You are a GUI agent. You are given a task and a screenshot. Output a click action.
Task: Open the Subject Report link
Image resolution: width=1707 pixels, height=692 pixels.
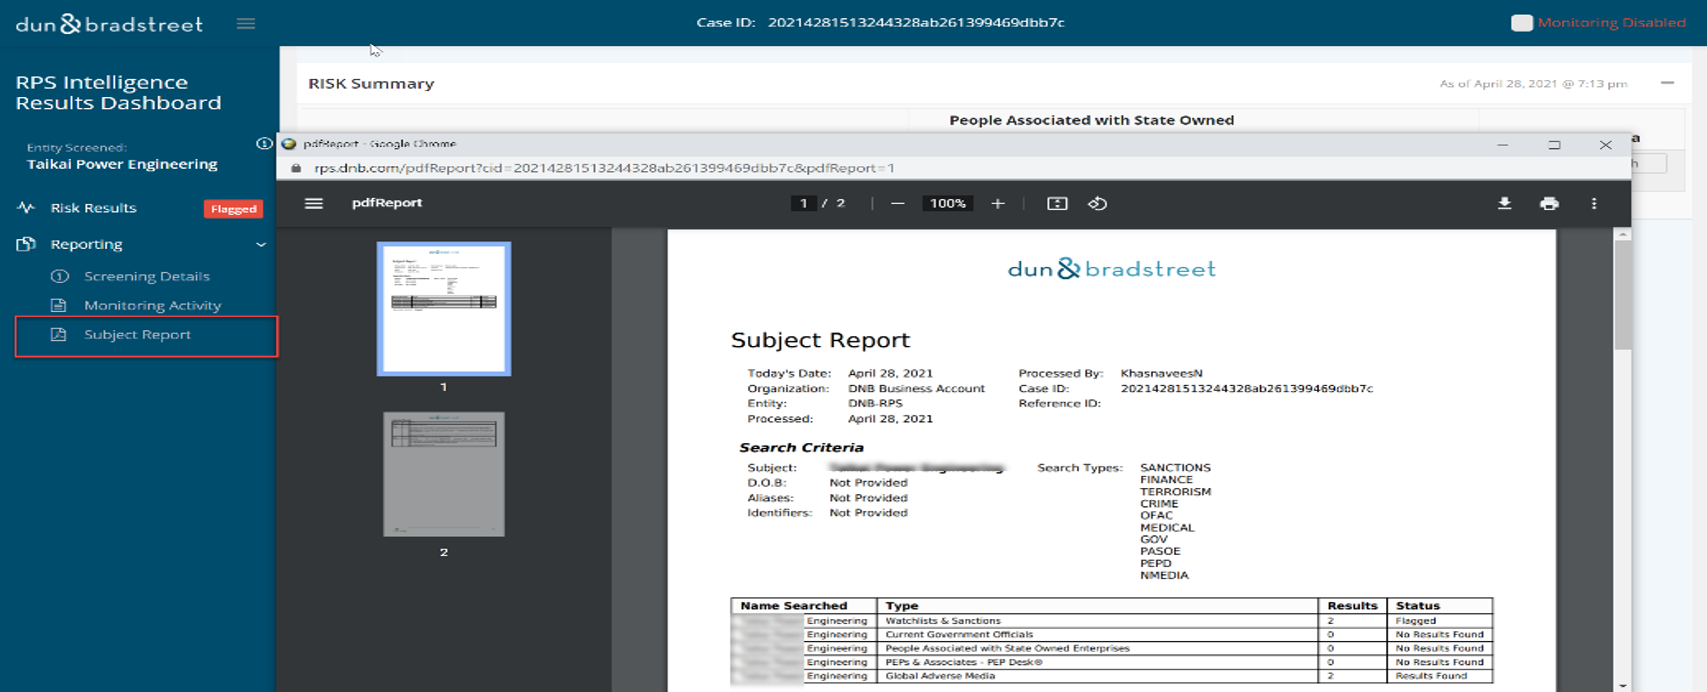point(137,335)
